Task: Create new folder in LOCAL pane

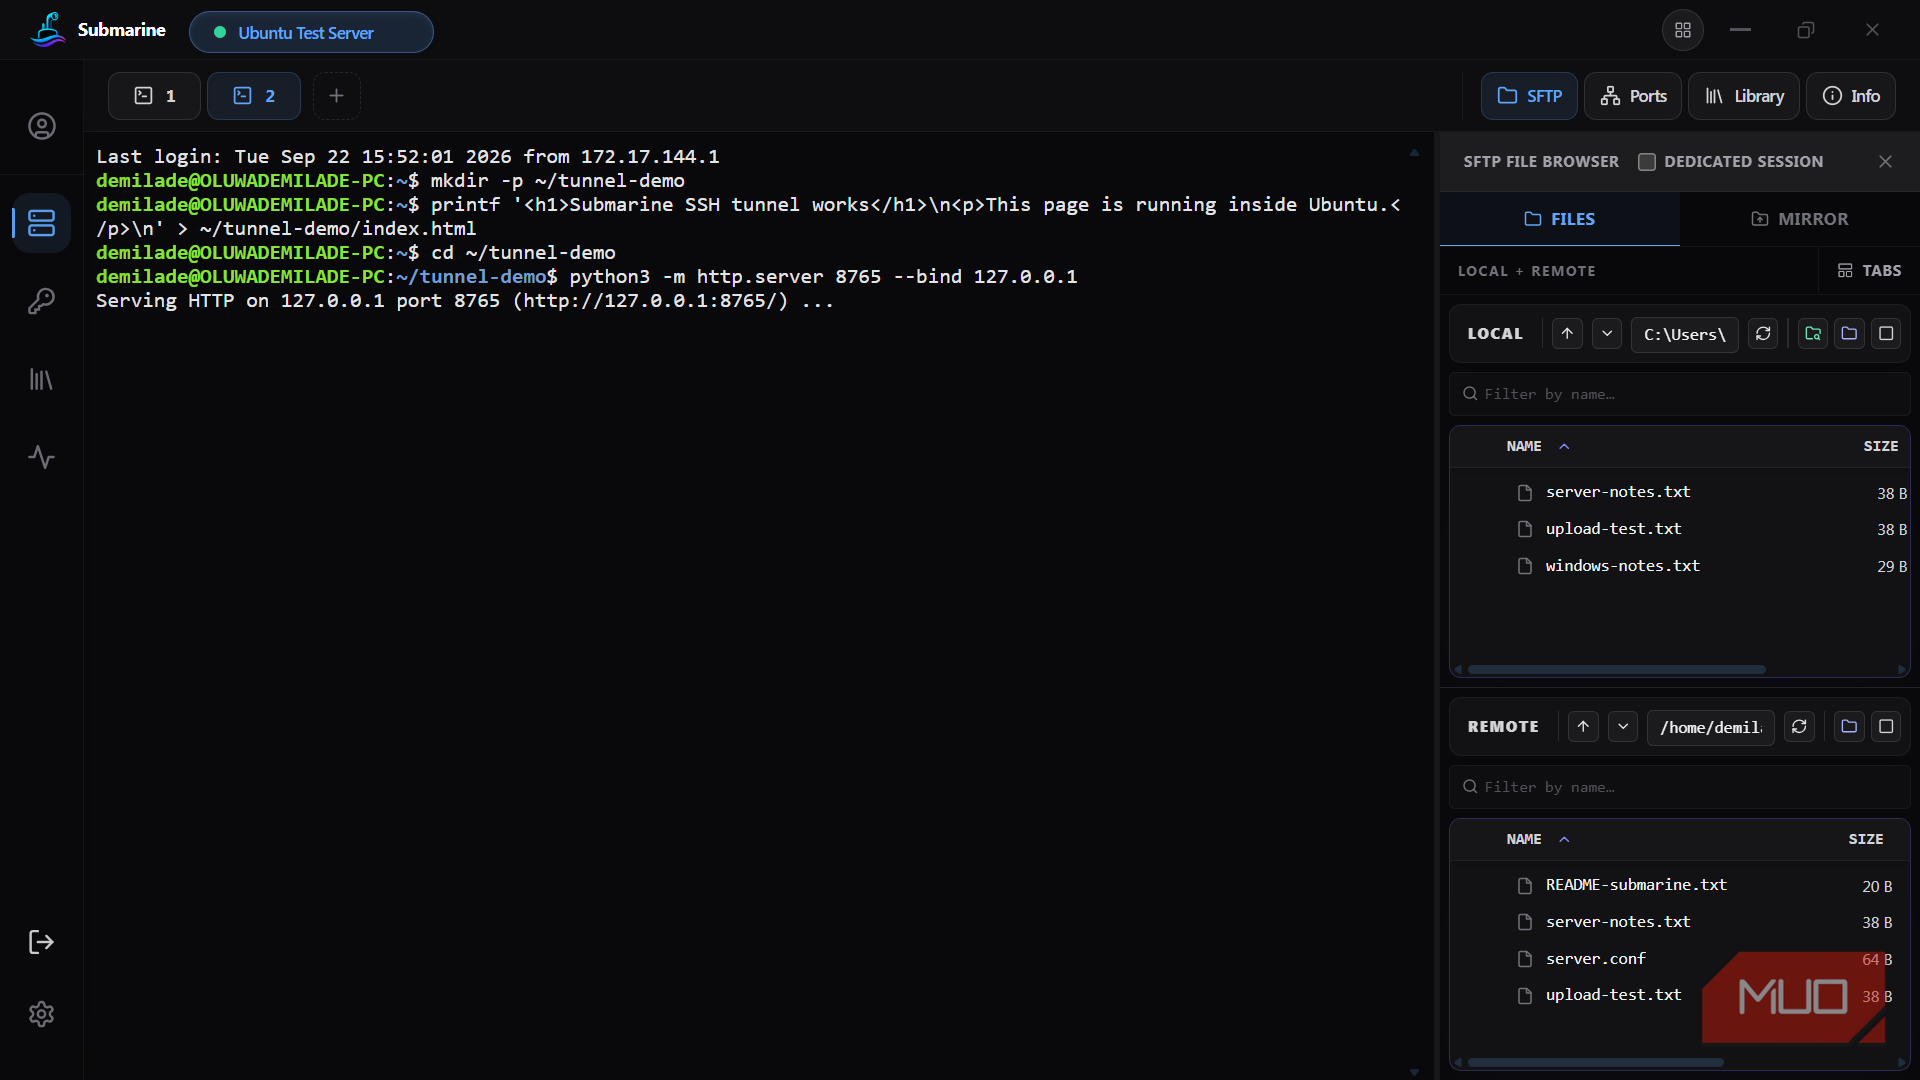Action: point(1849,333)
